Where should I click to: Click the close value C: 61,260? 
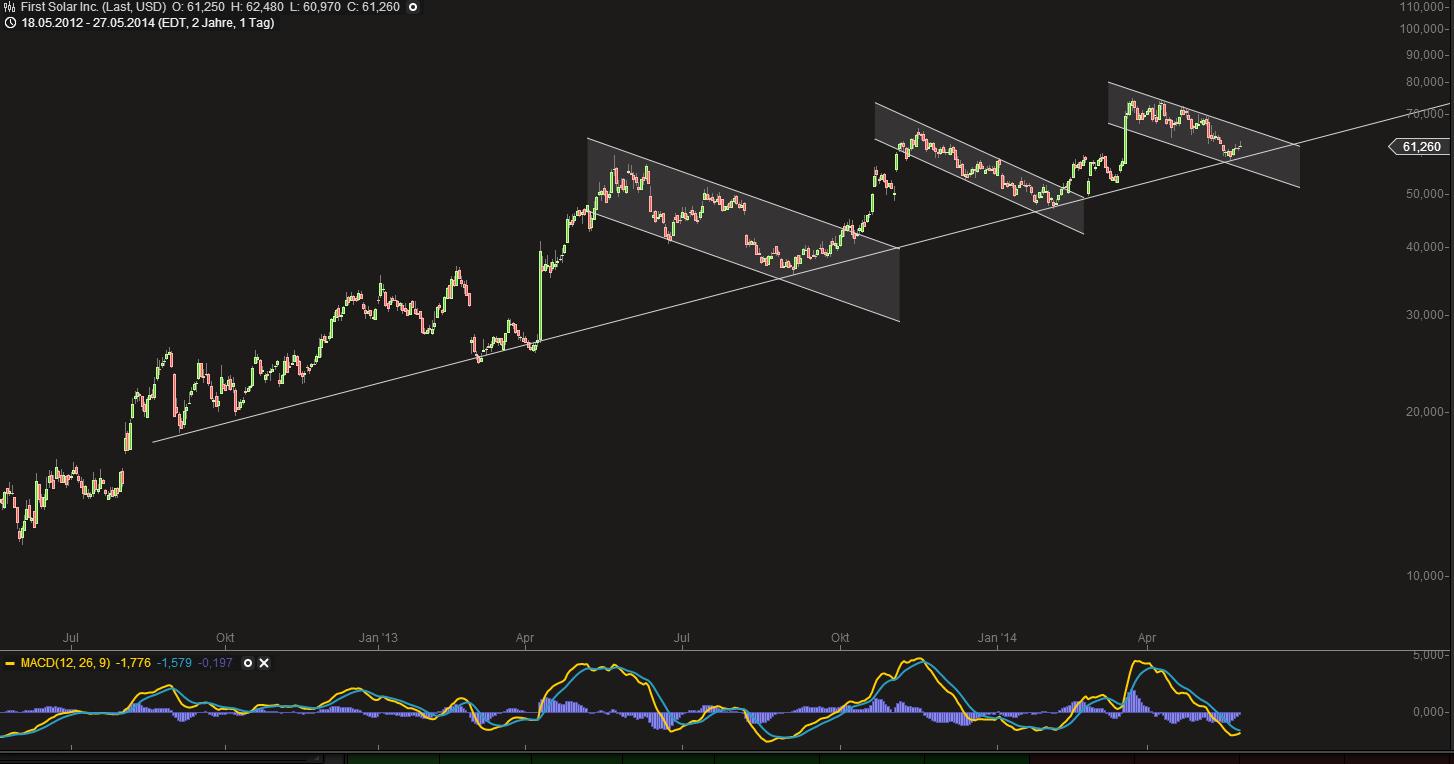coord(373,7)
